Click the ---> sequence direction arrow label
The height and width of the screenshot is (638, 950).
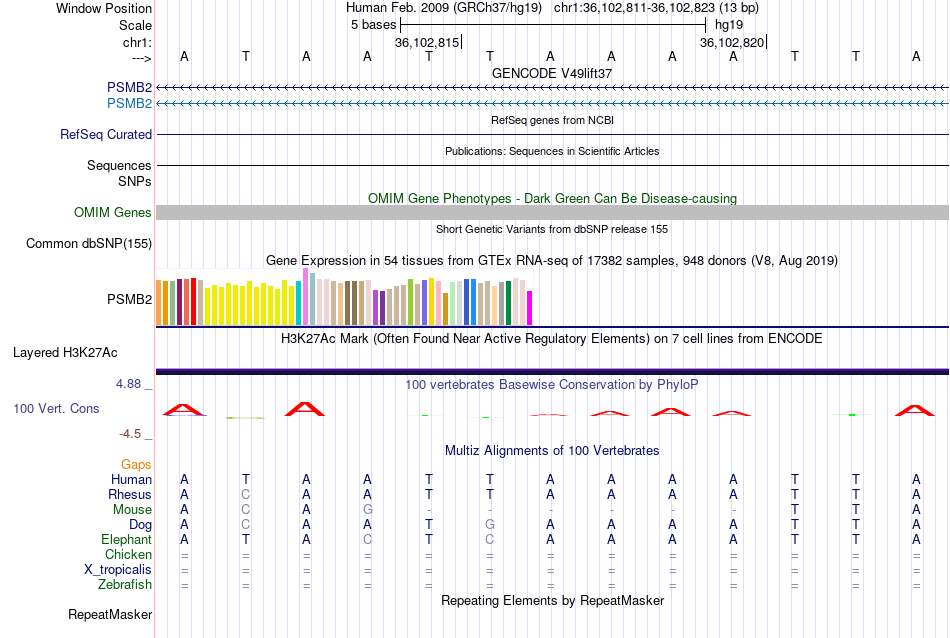coord(141,58)
